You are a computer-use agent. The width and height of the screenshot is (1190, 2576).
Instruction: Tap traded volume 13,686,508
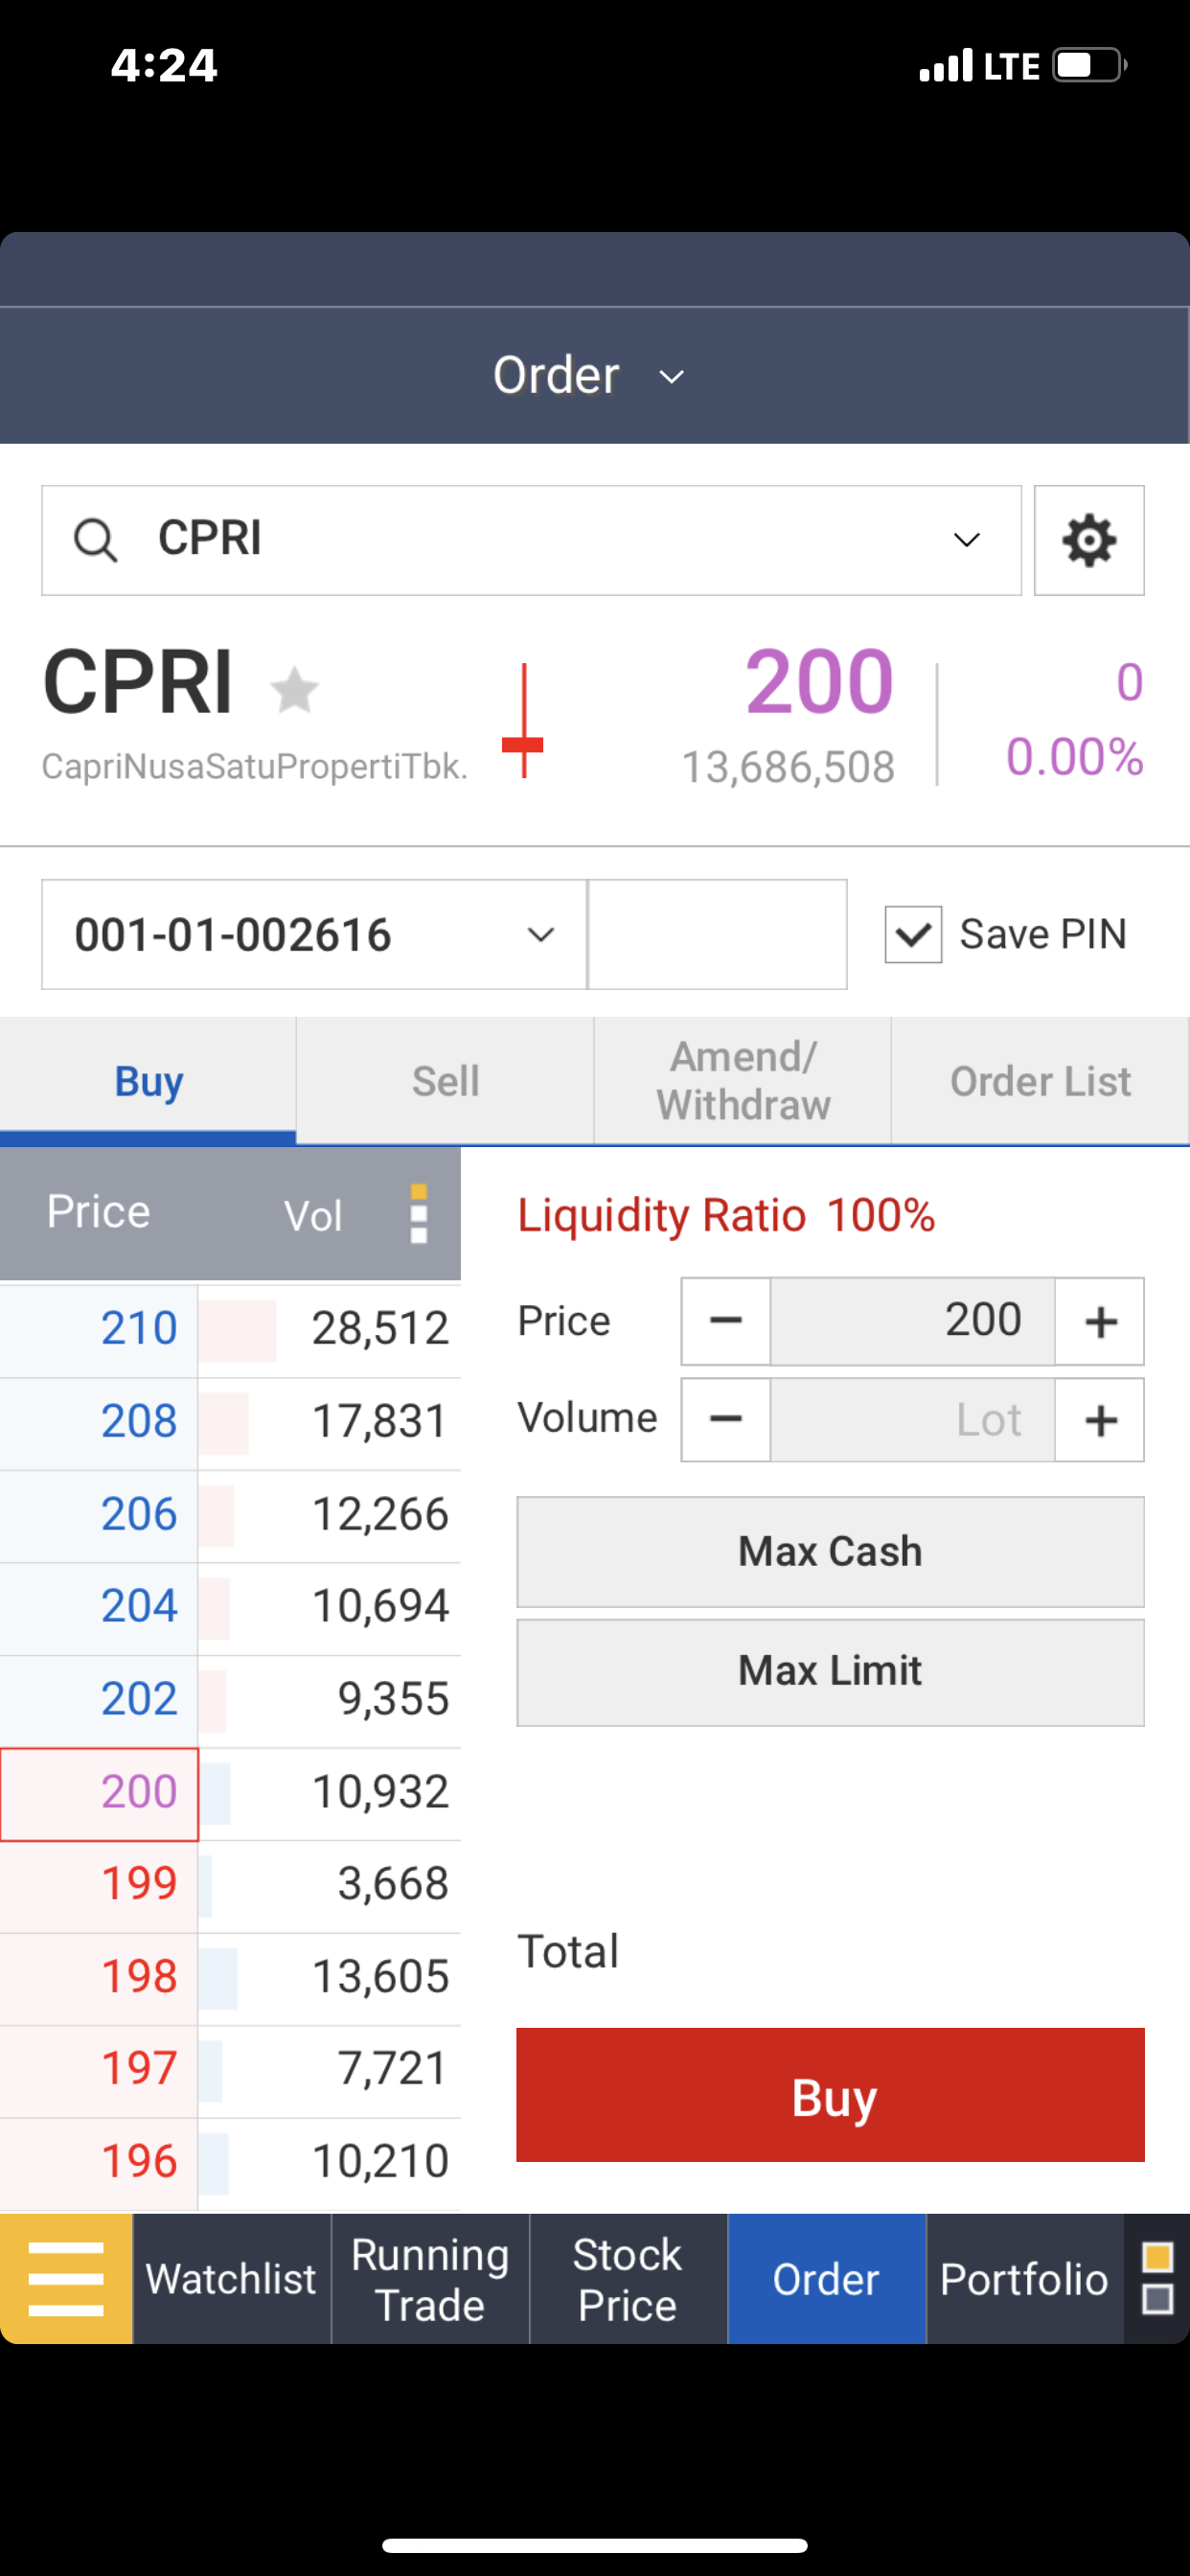788,768
